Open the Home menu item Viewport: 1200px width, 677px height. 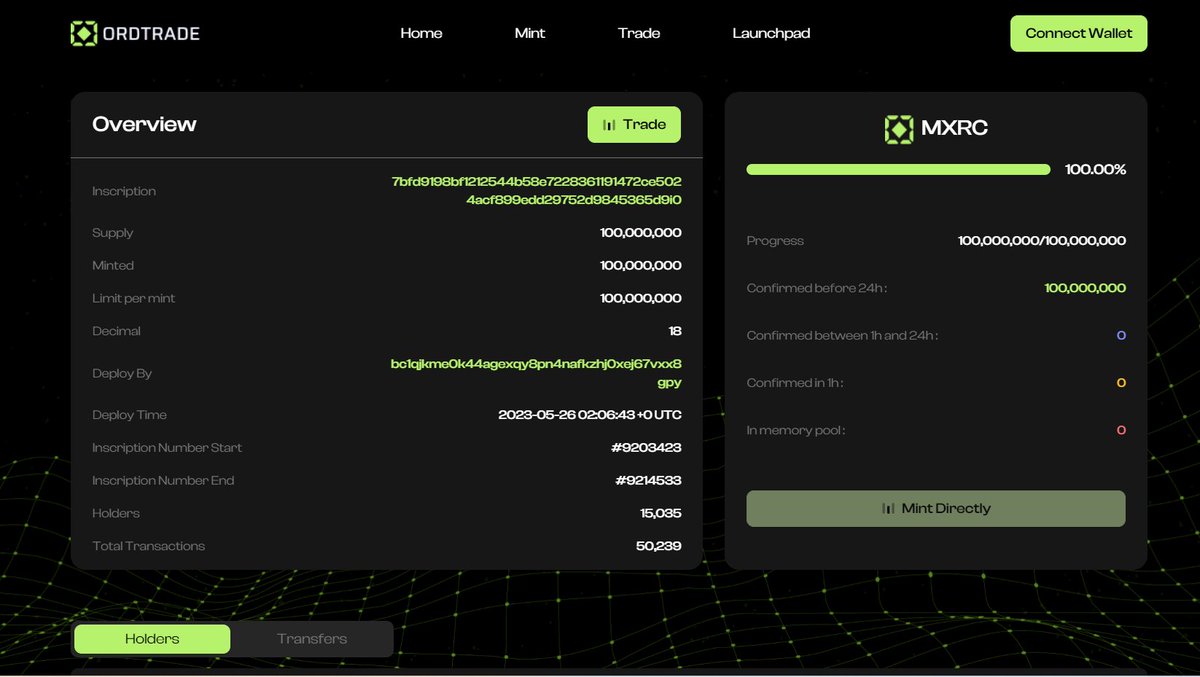coord(421,33)
